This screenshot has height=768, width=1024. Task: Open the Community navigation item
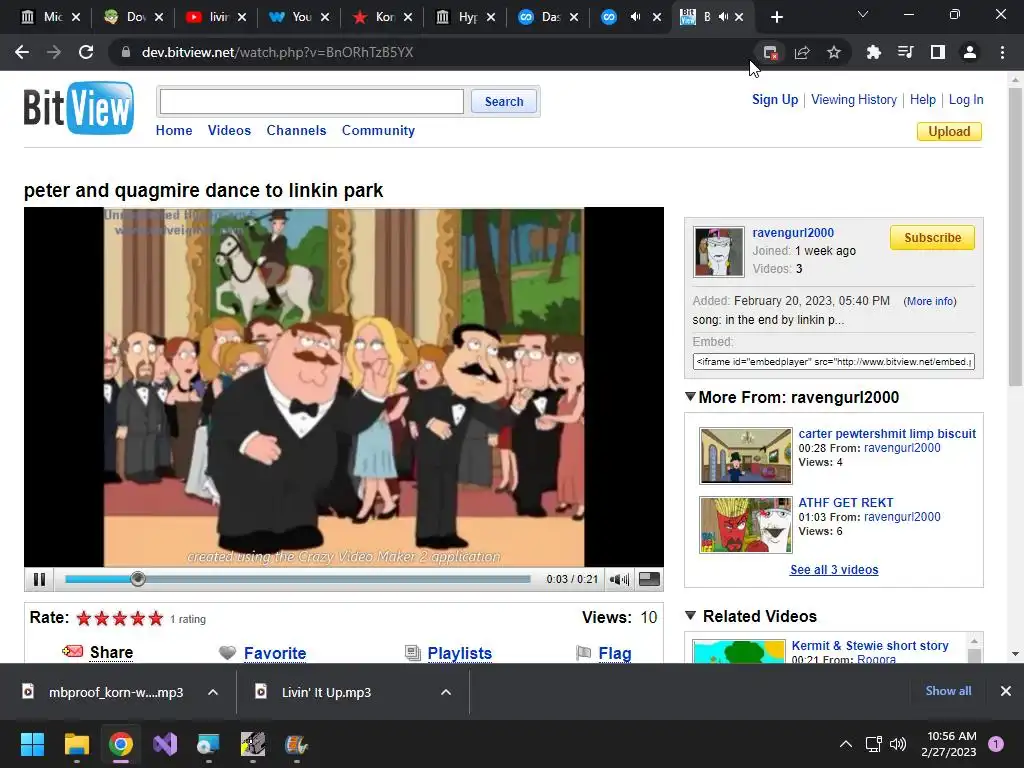(x=378, y=130)
